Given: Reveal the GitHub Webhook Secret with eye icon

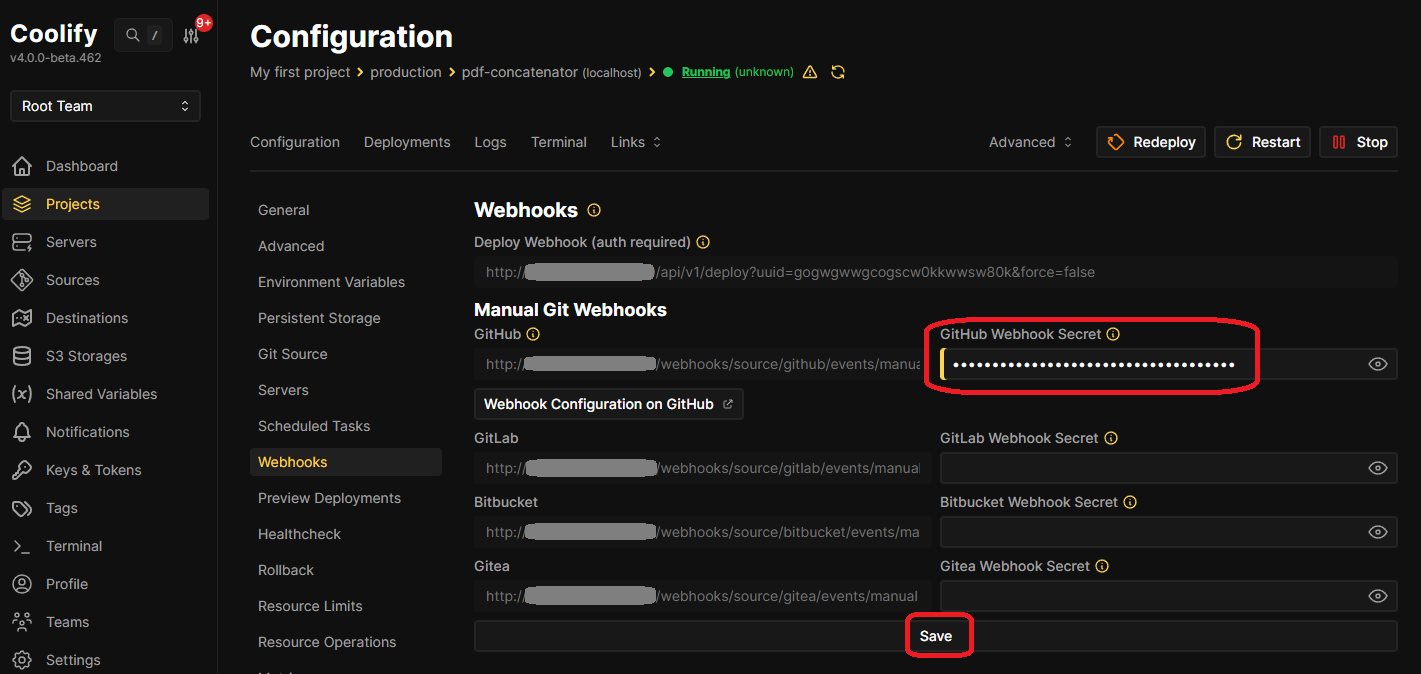Looking at the screenshot, I should (x=1378, y=364).
